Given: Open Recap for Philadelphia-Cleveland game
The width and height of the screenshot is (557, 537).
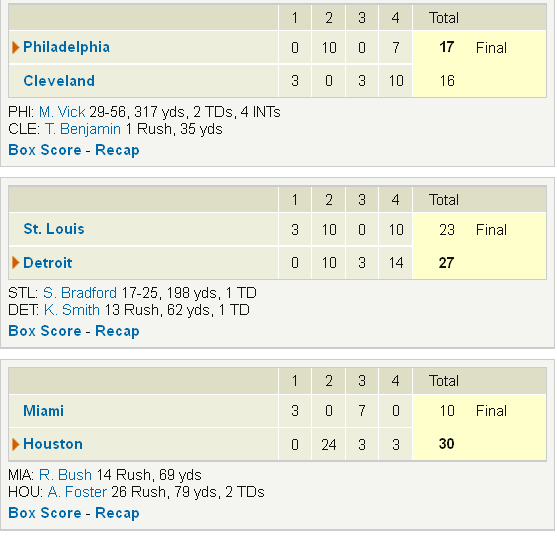Looking at the screenshot, I should point(117,150).
